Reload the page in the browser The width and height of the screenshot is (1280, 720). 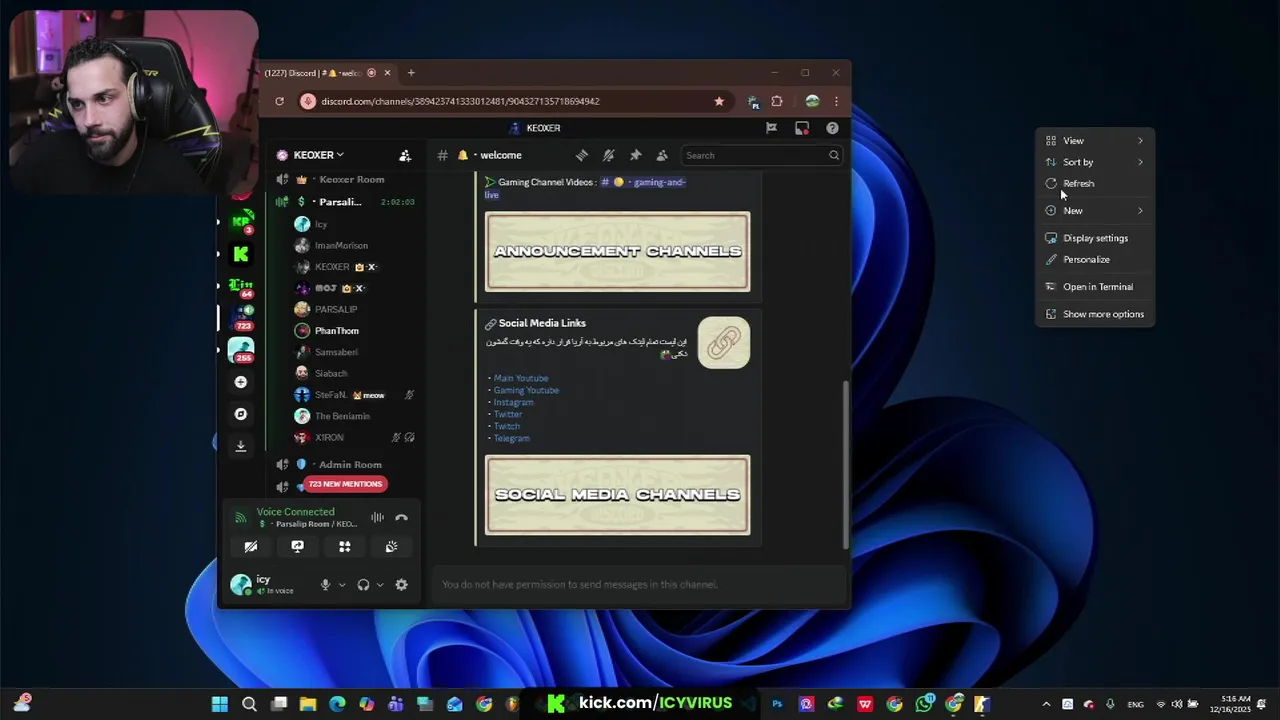point(279,101)
